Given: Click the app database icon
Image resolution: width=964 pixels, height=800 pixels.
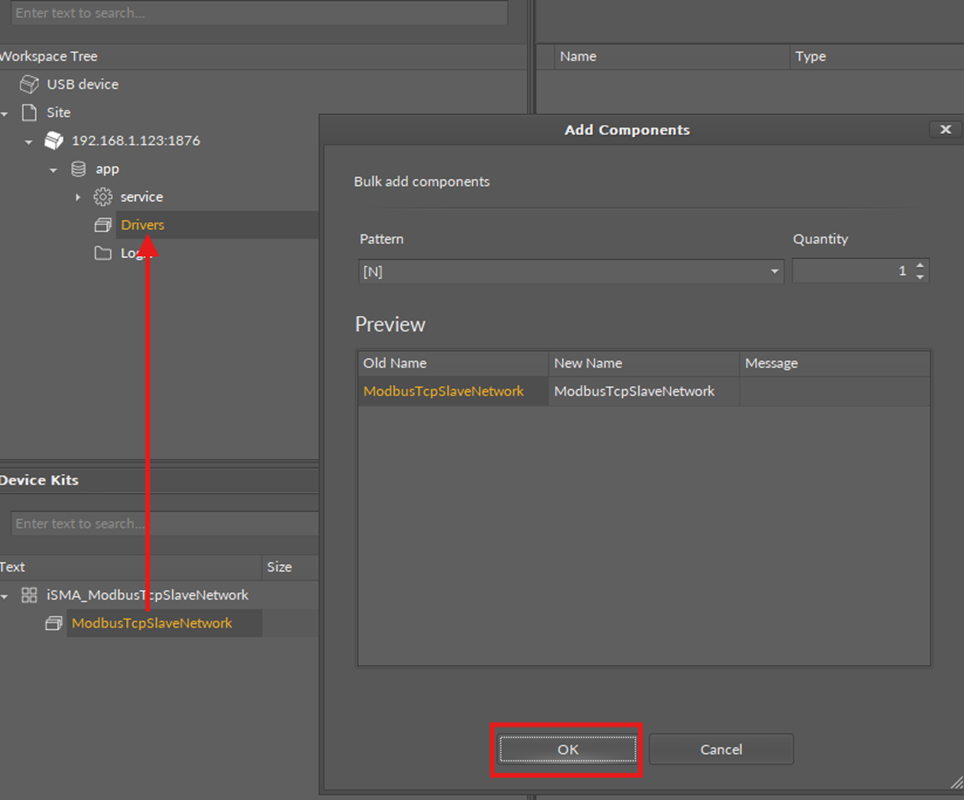Looking at the screenshot, I should (x=78, y=169).
